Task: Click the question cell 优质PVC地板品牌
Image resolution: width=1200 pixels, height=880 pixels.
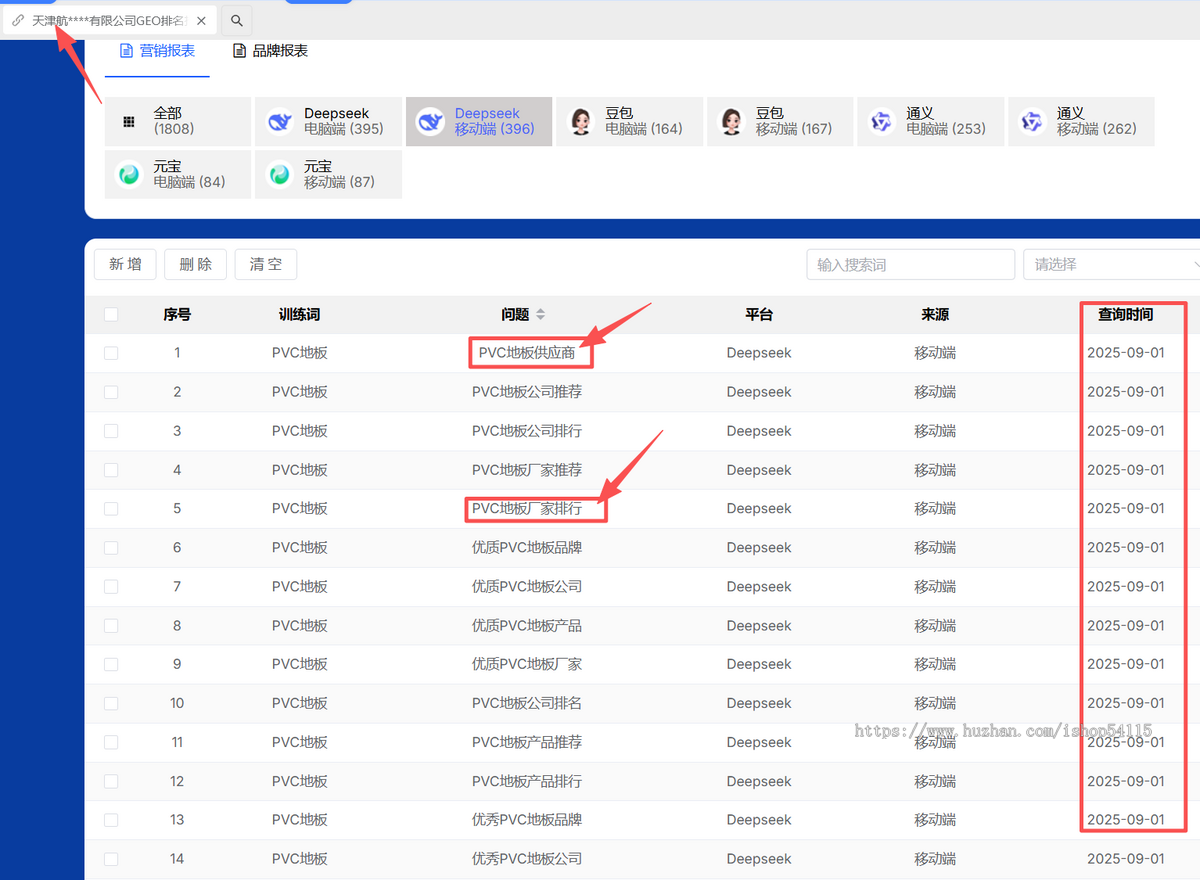Action: 527,548
